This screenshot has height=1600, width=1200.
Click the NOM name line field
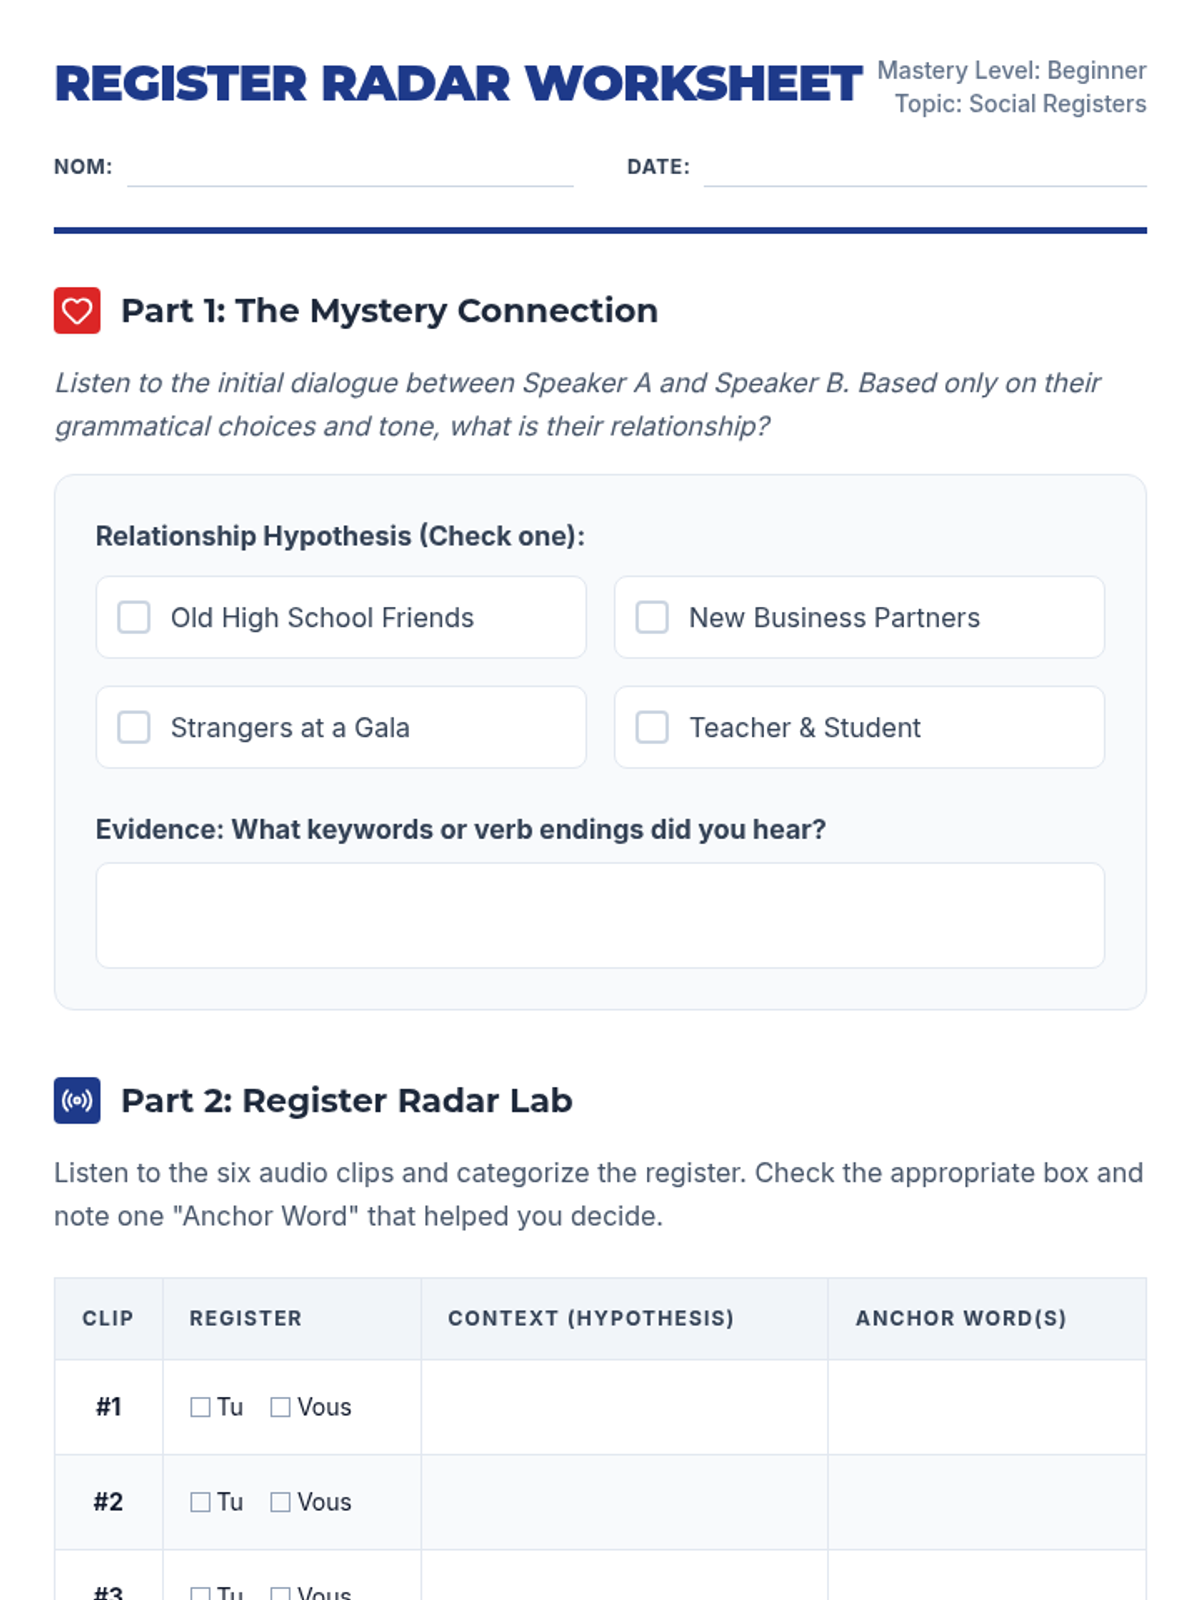click(x=350, y=168)
